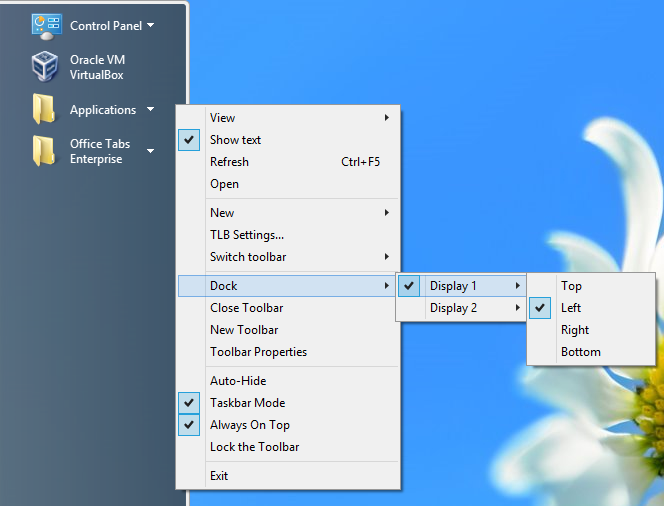This screenshot has height=506, width=664.
Task: Click Exit in the context menu
Action: click(x=288, y=476)
